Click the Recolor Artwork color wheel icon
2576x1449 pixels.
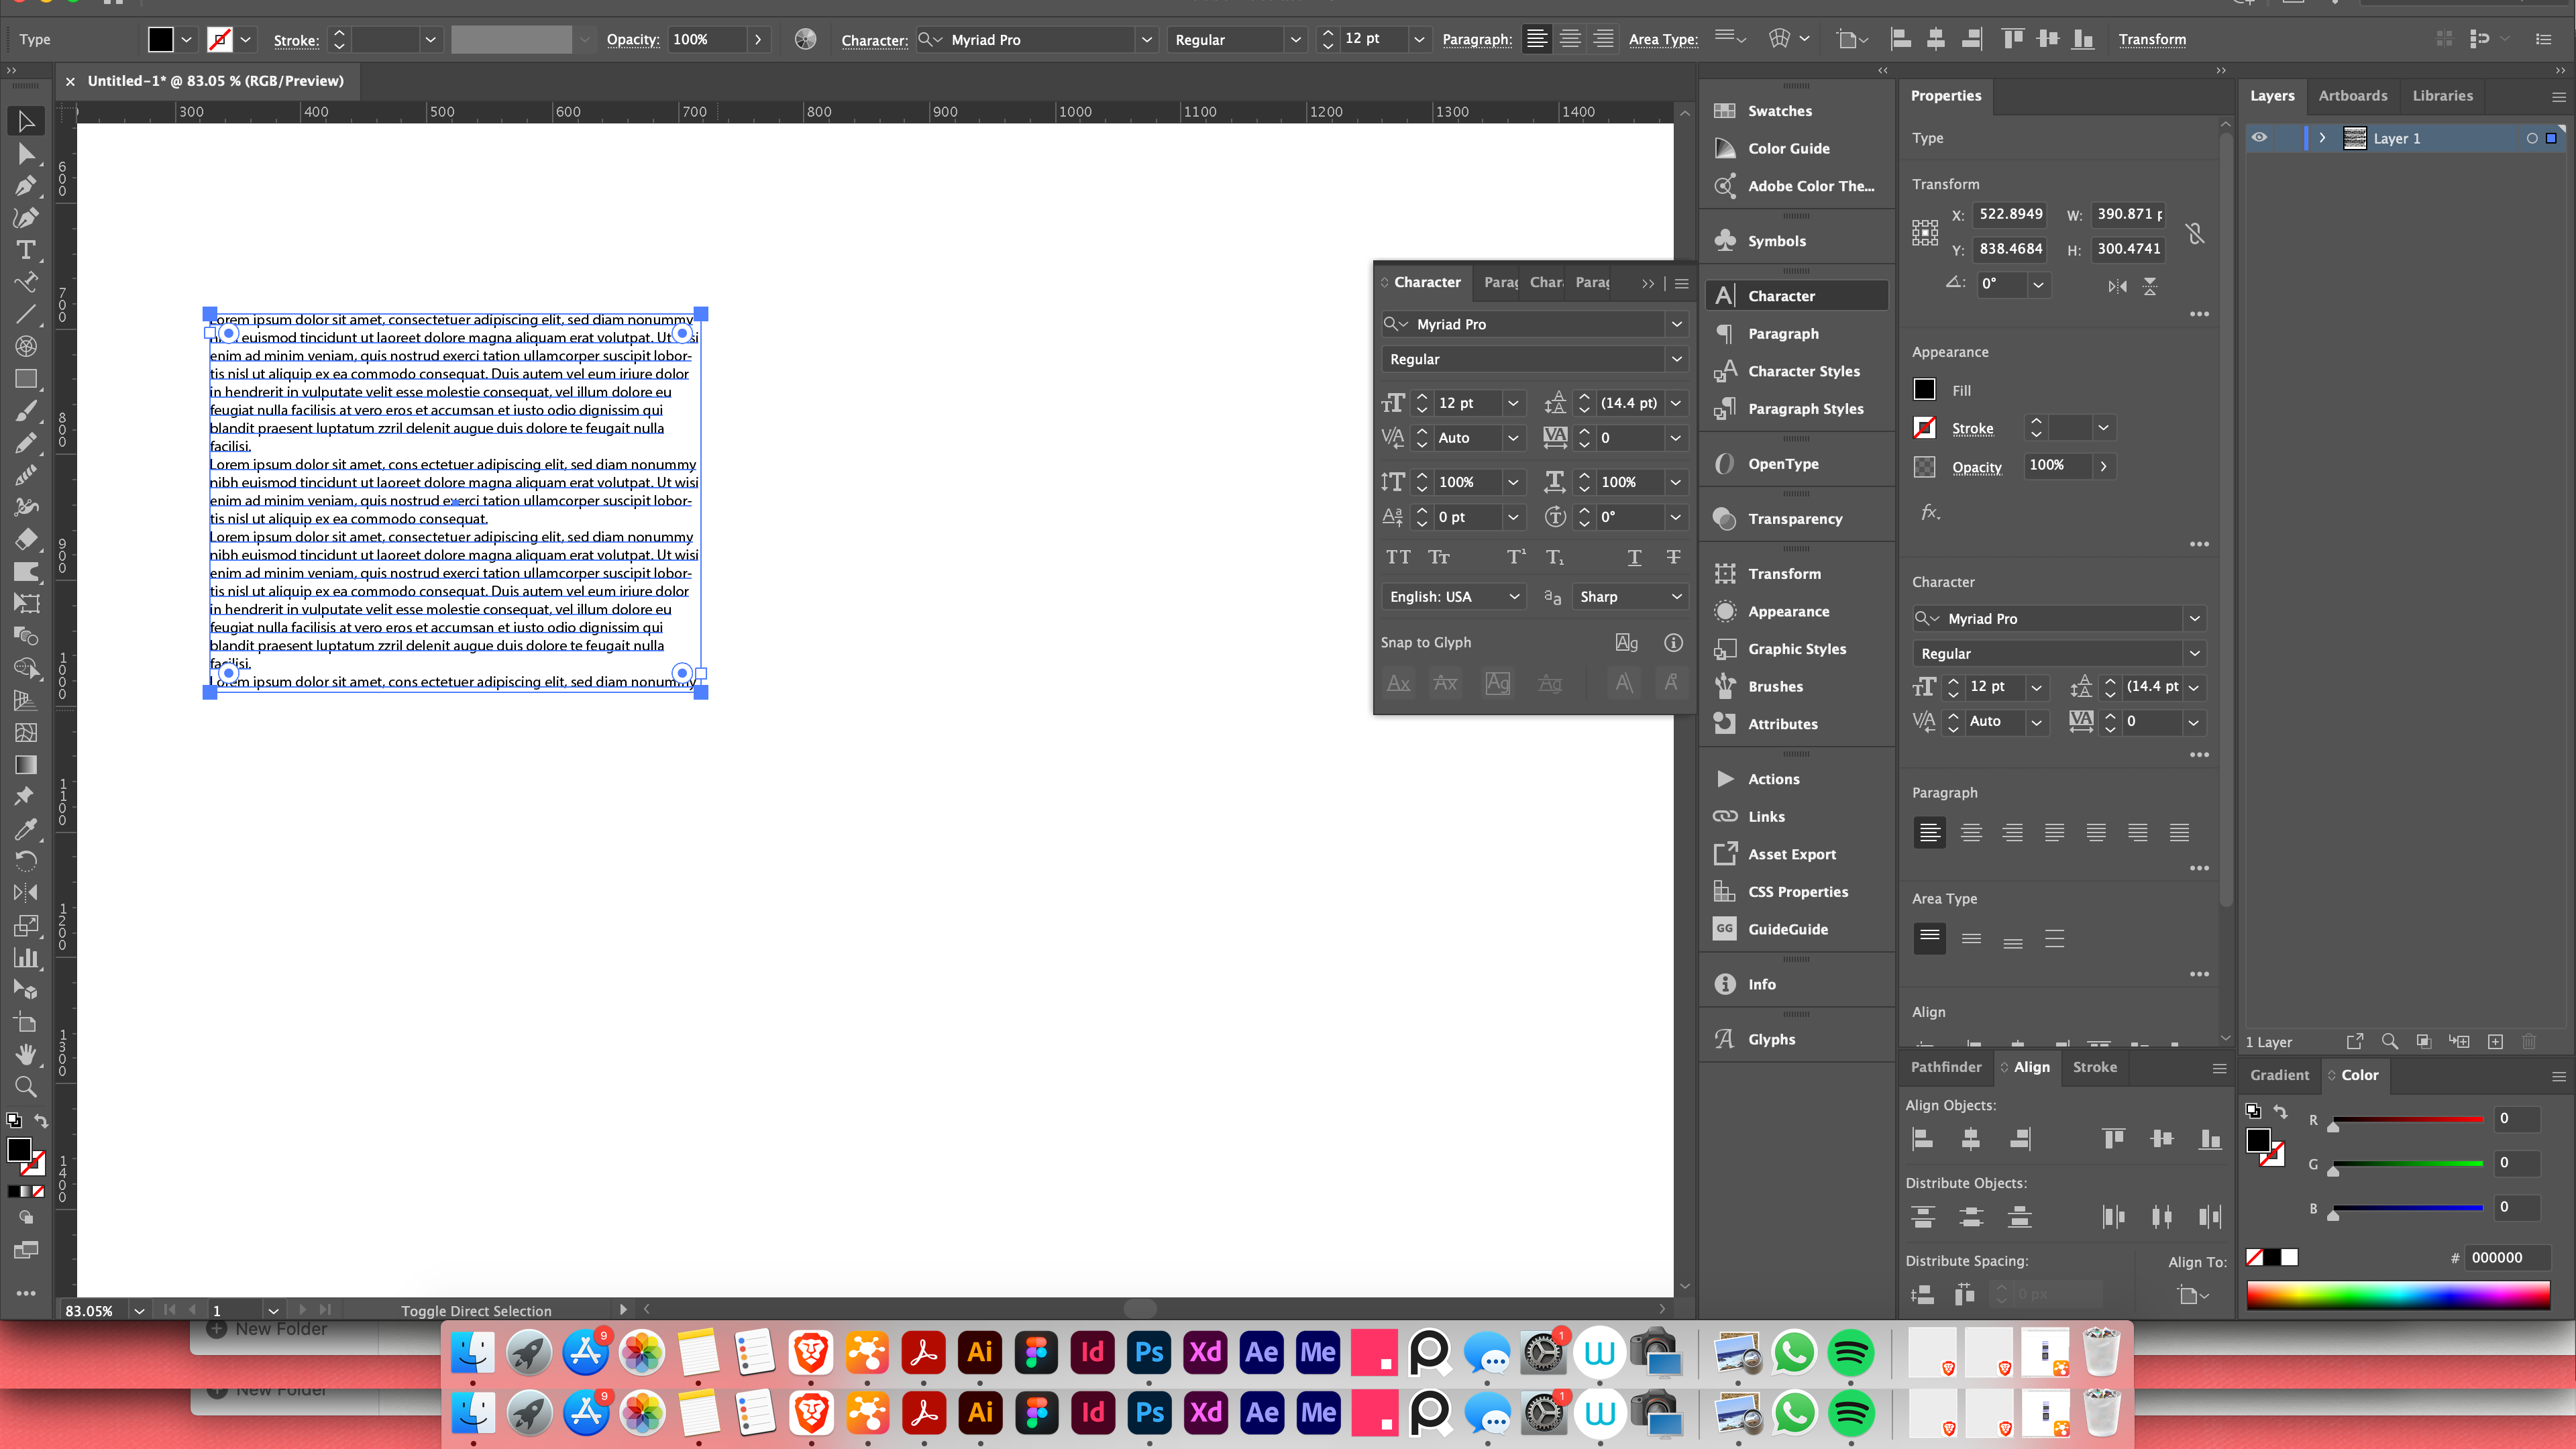[805, 39]
